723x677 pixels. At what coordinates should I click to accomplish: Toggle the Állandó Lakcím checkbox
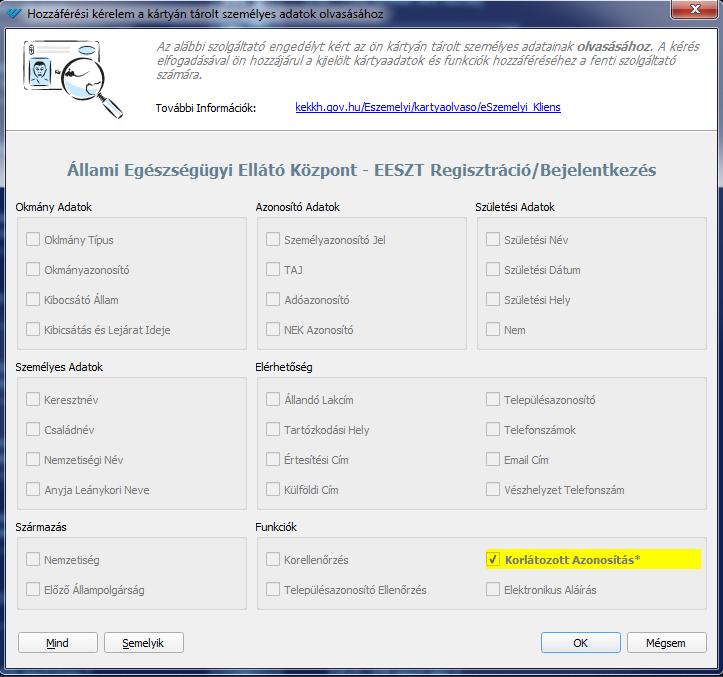(273, 399)
